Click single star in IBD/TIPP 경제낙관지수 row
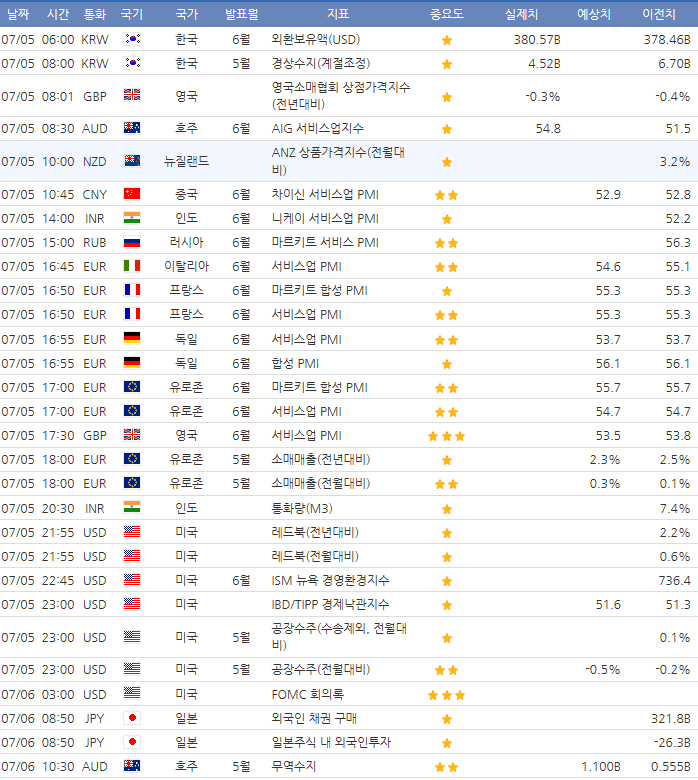 click(x=447, y=605)
